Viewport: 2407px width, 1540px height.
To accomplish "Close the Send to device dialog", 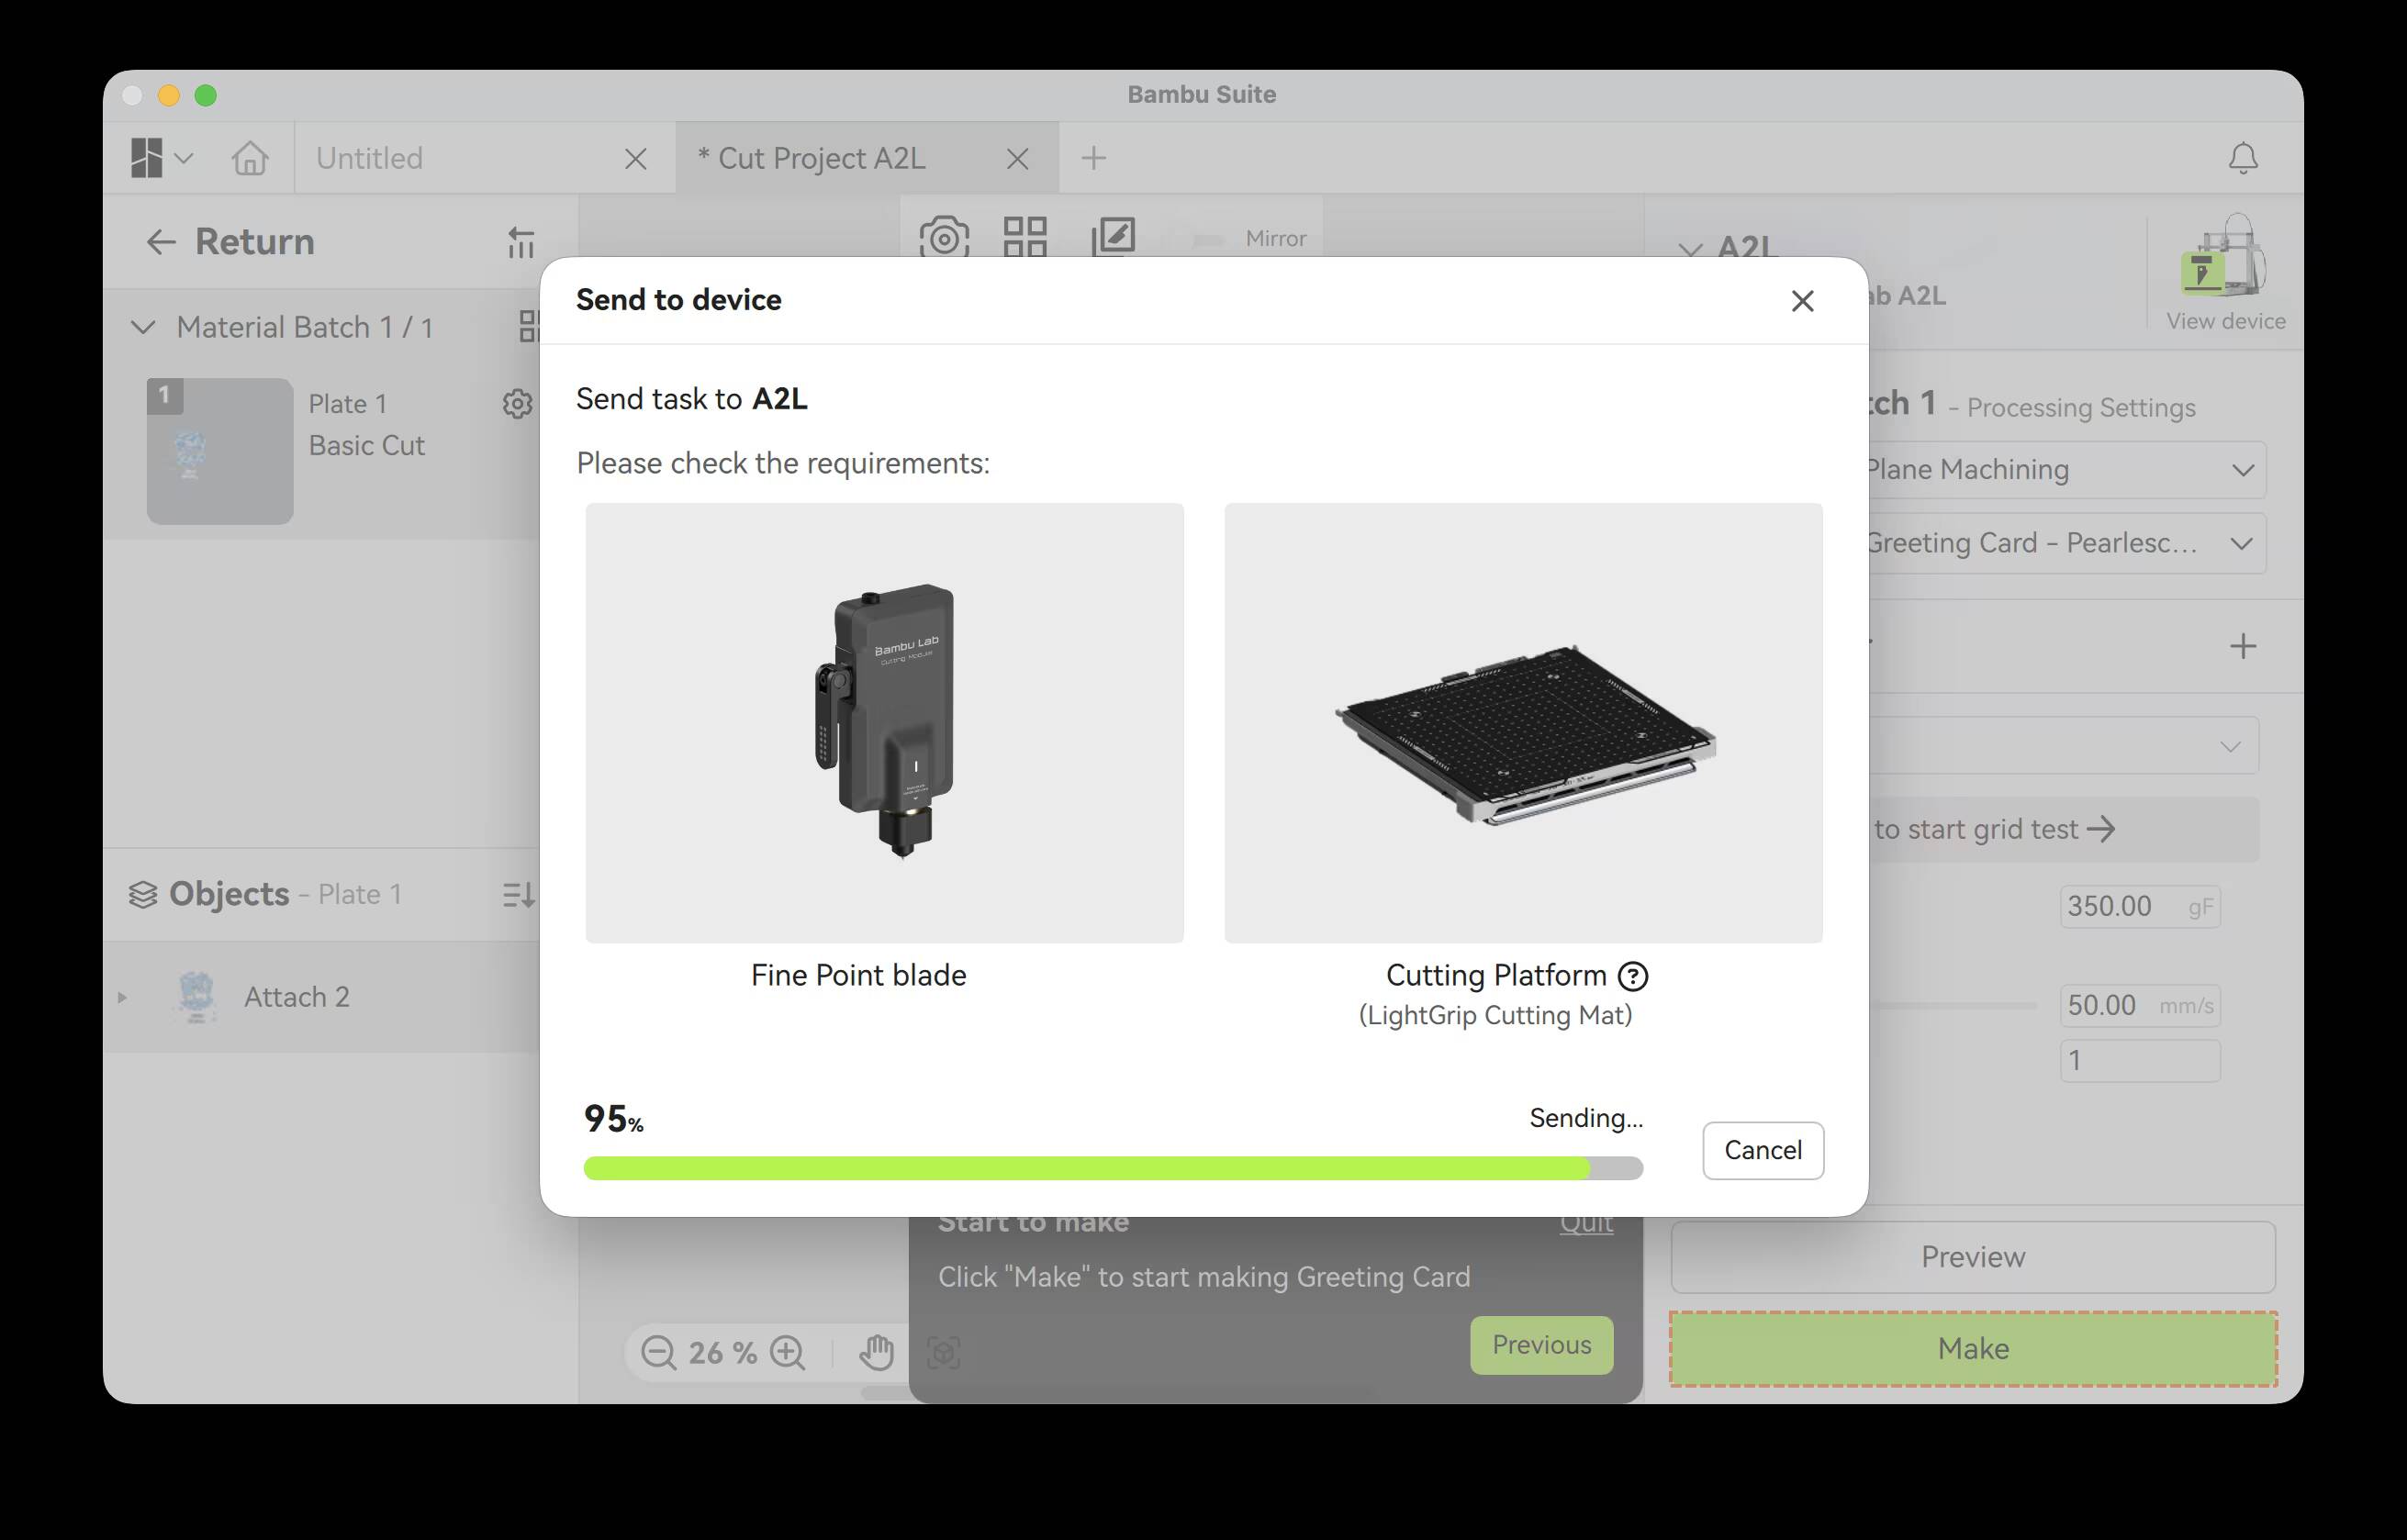I will [1802, 301].
